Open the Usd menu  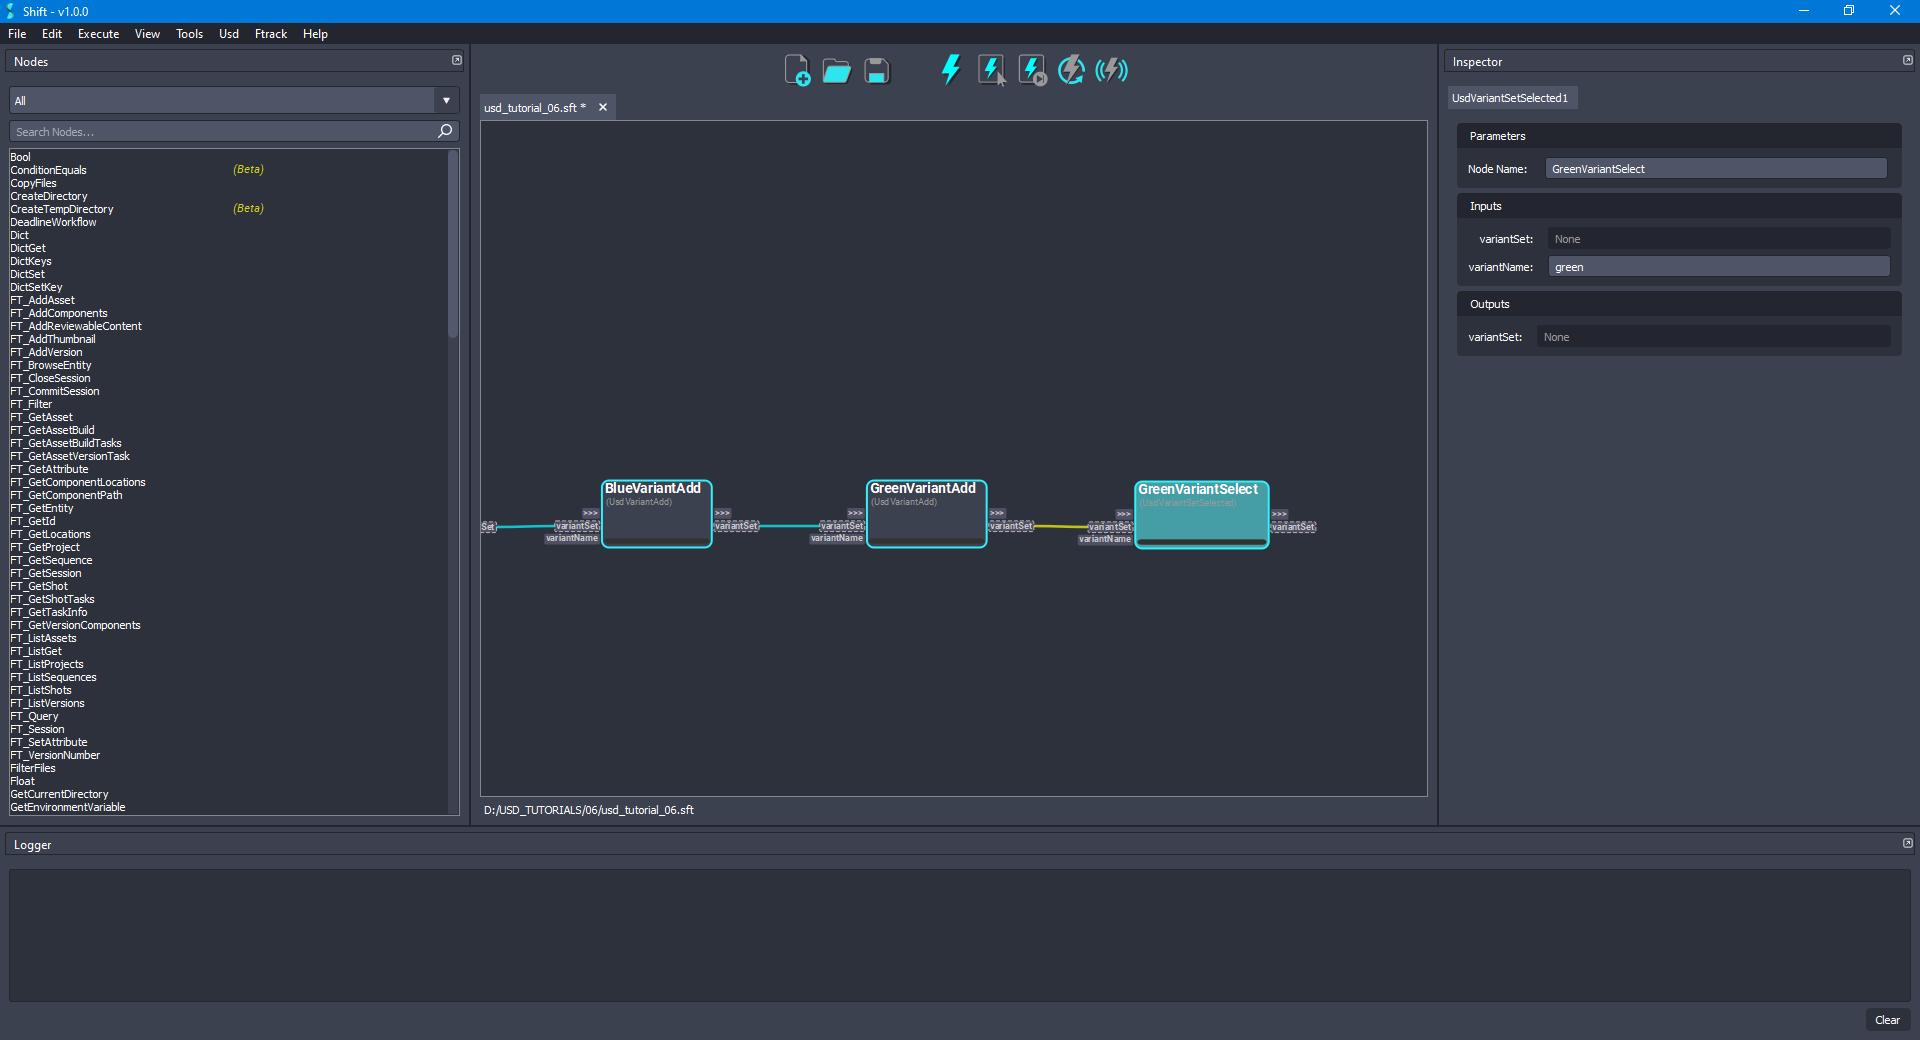coord(228,33)
